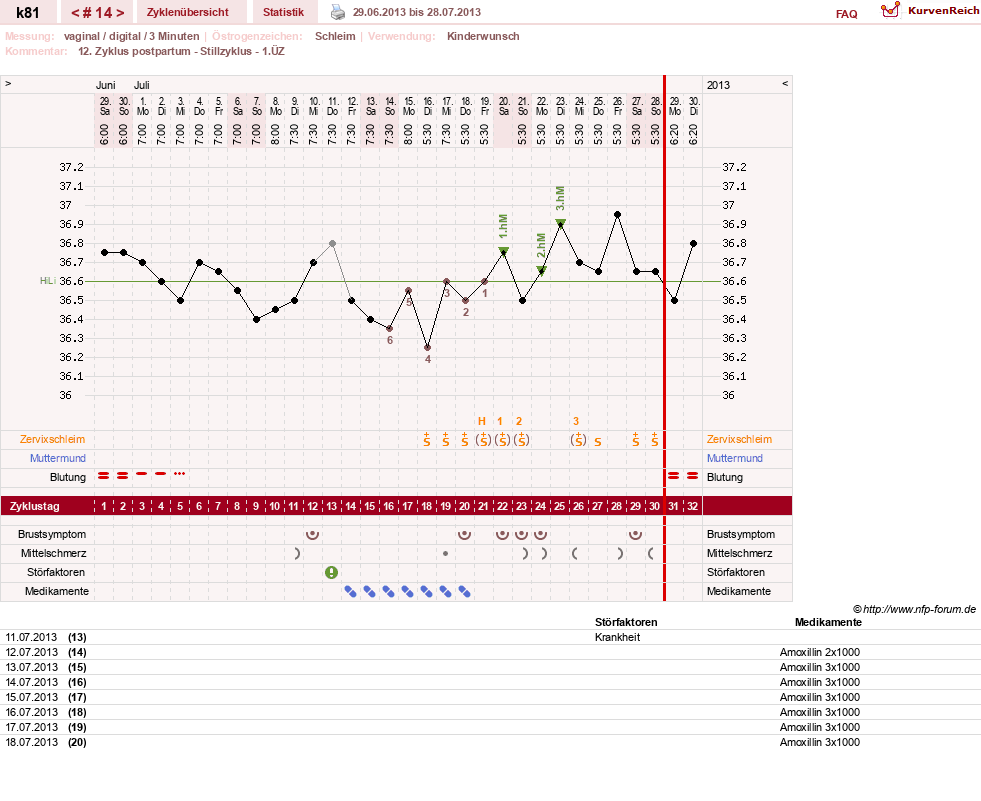Click the Medikamente table column header

point(828,622)
